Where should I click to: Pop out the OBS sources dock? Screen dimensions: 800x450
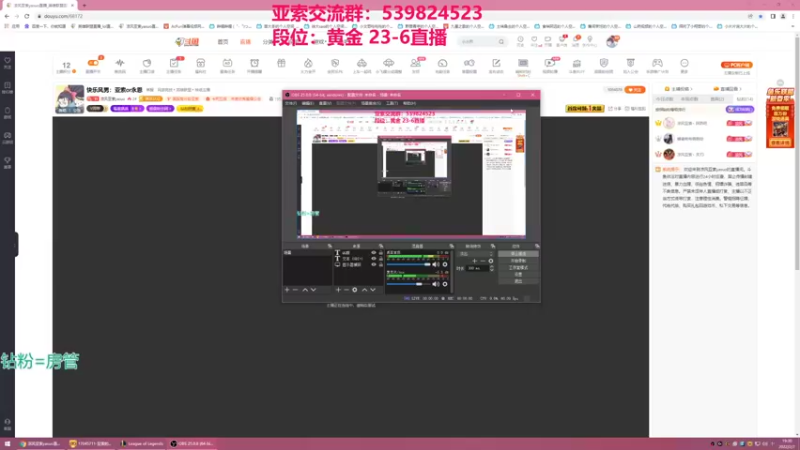[381, 246]
